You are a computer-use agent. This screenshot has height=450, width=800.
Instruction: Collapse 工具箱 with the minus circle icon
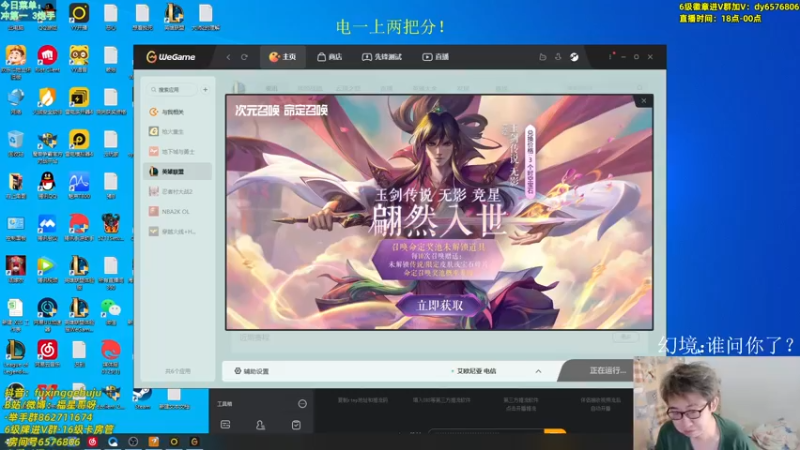point(302,404)
